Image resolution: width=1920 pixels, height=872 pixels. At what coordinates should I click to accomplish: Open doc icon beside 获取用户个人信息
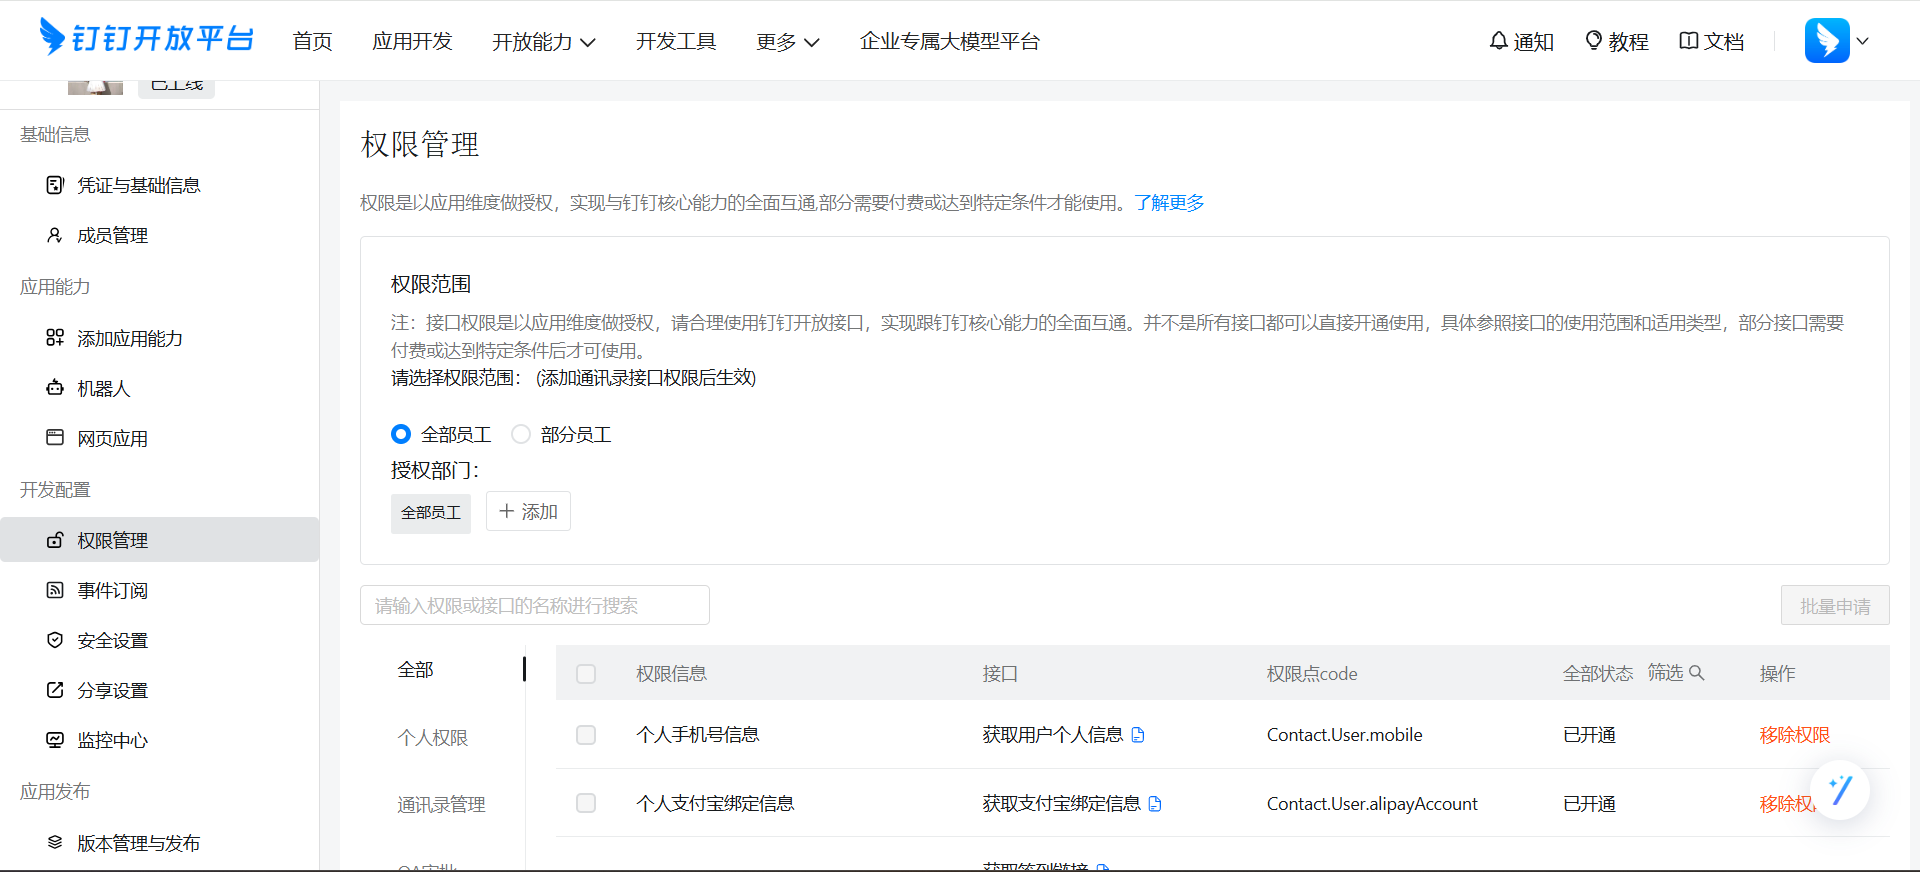click(1138, 735)
